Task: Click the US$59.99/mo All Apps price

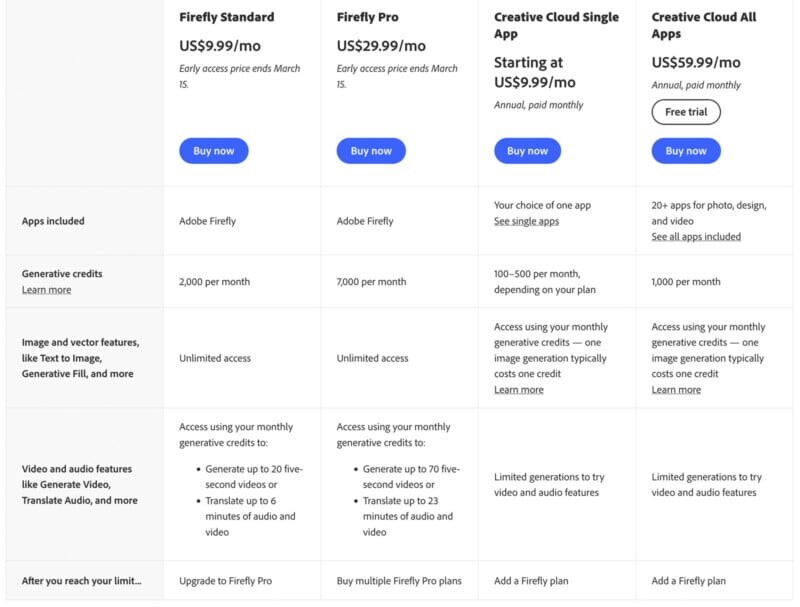Action: [x=696, y=62]
